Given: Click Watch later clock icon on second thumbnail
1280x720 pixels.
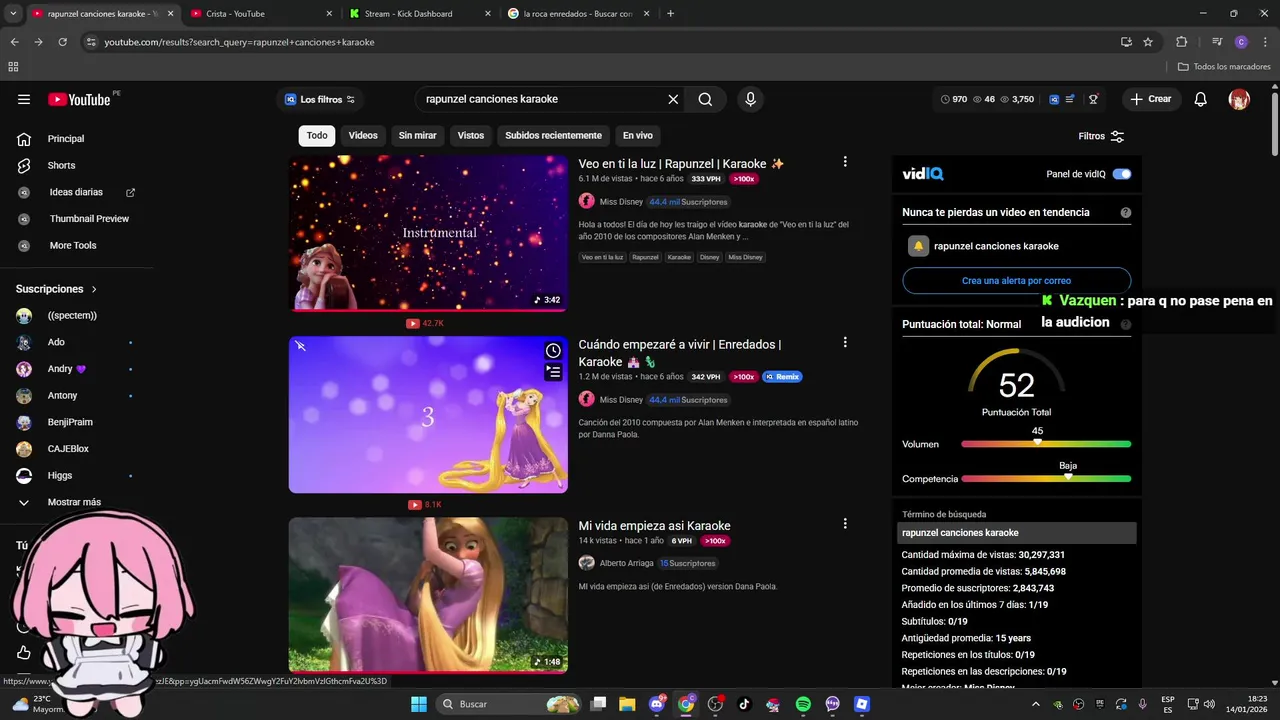Looking at the screenshot, I should [553, 351].
